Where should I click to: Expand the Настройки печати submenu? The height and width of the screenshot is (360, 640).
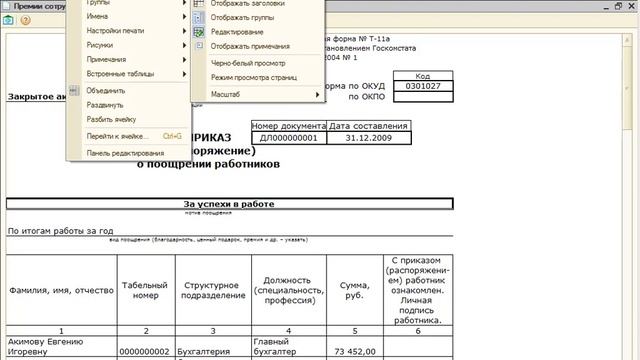point(129,31)
